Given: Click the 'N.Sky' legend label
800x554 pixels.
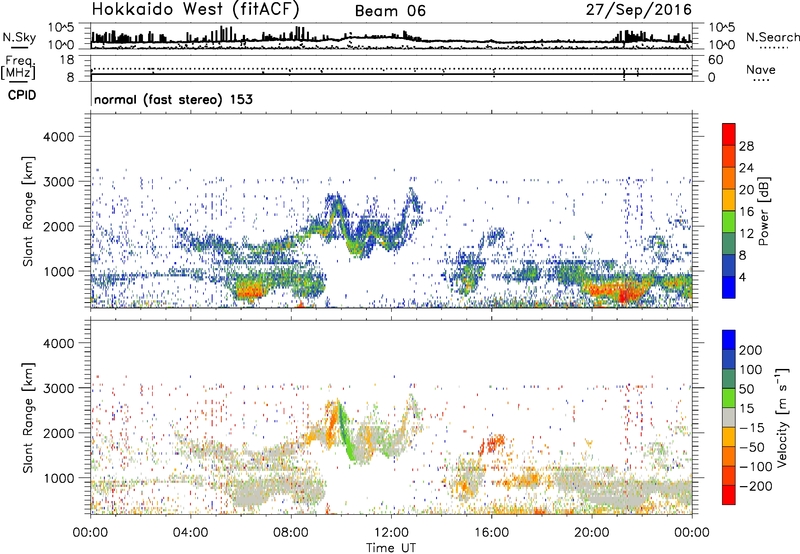Looking at the screenshot, I should point(19,37).
